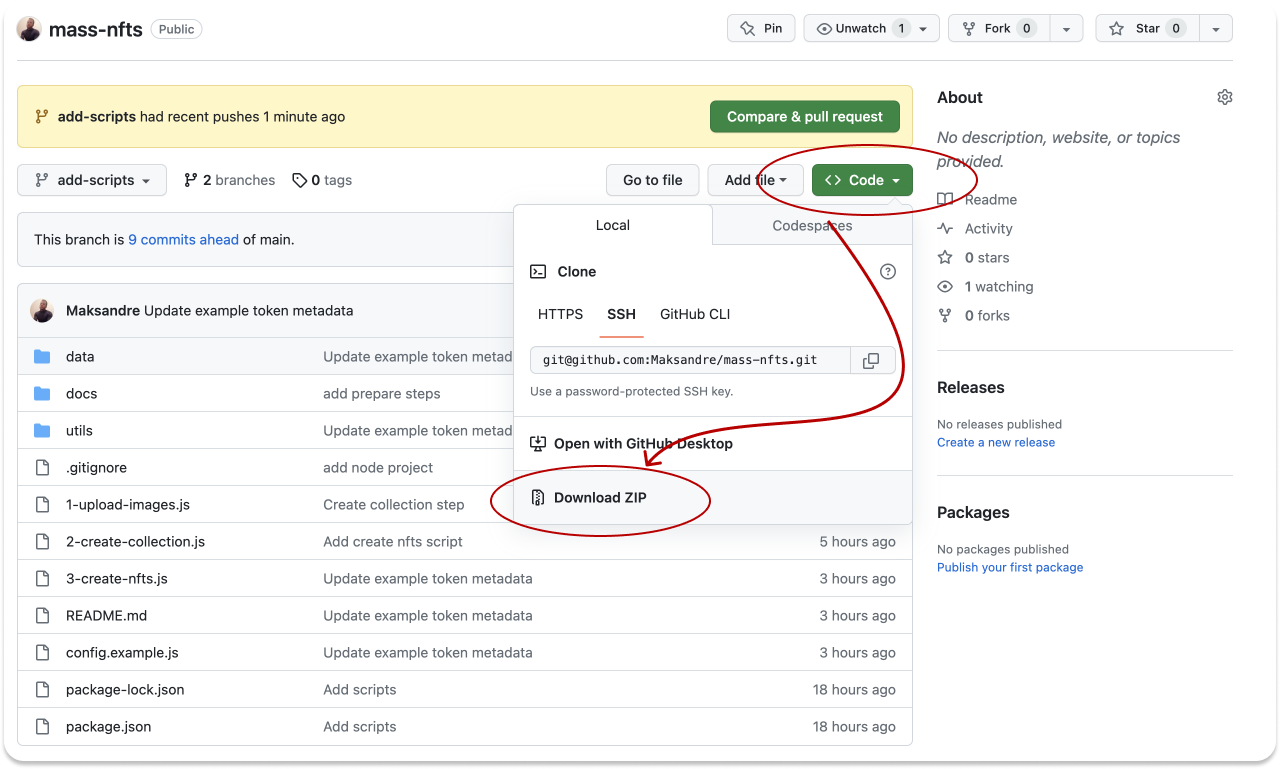Open the Star lists dropdown arrow
This screenshot has width=1280, height=769.
point(1216,29)
